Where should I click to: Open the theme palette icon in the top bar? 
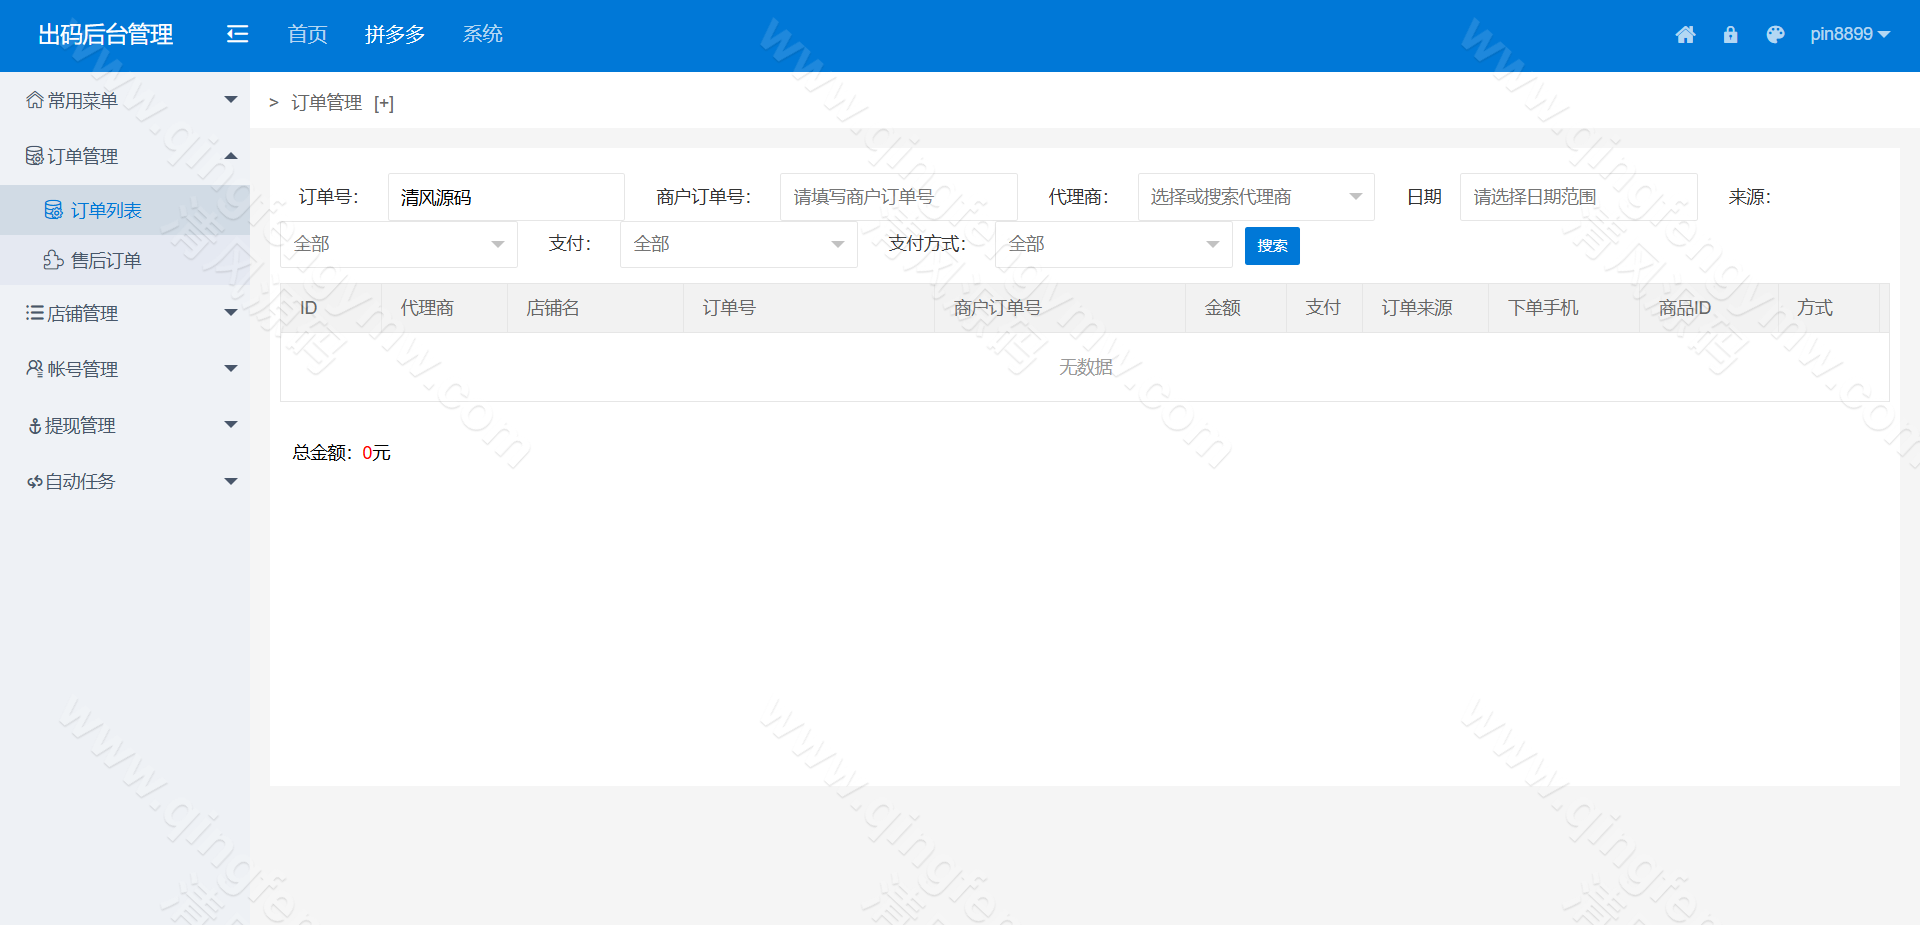pos(1776,34)
